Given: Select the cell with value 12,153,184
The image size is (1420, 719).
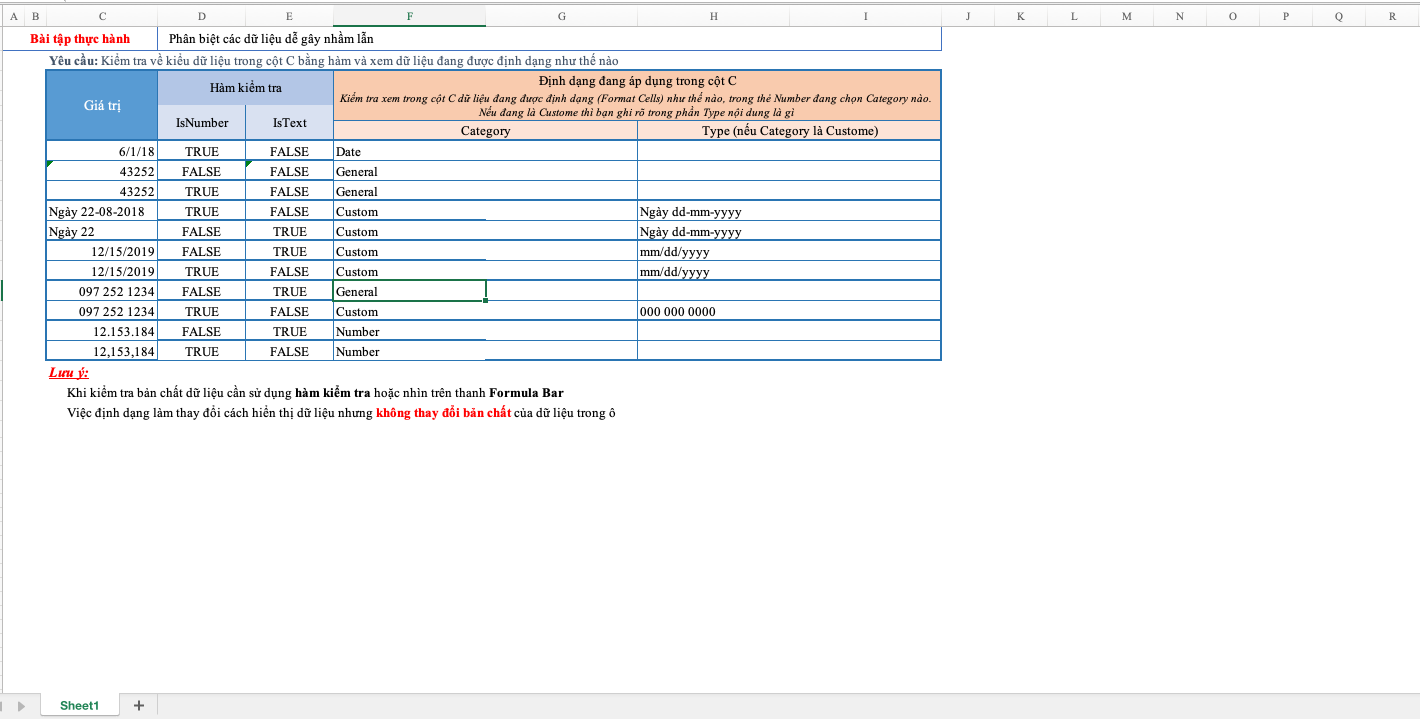Looking at the screenshot, I should 102,351.
